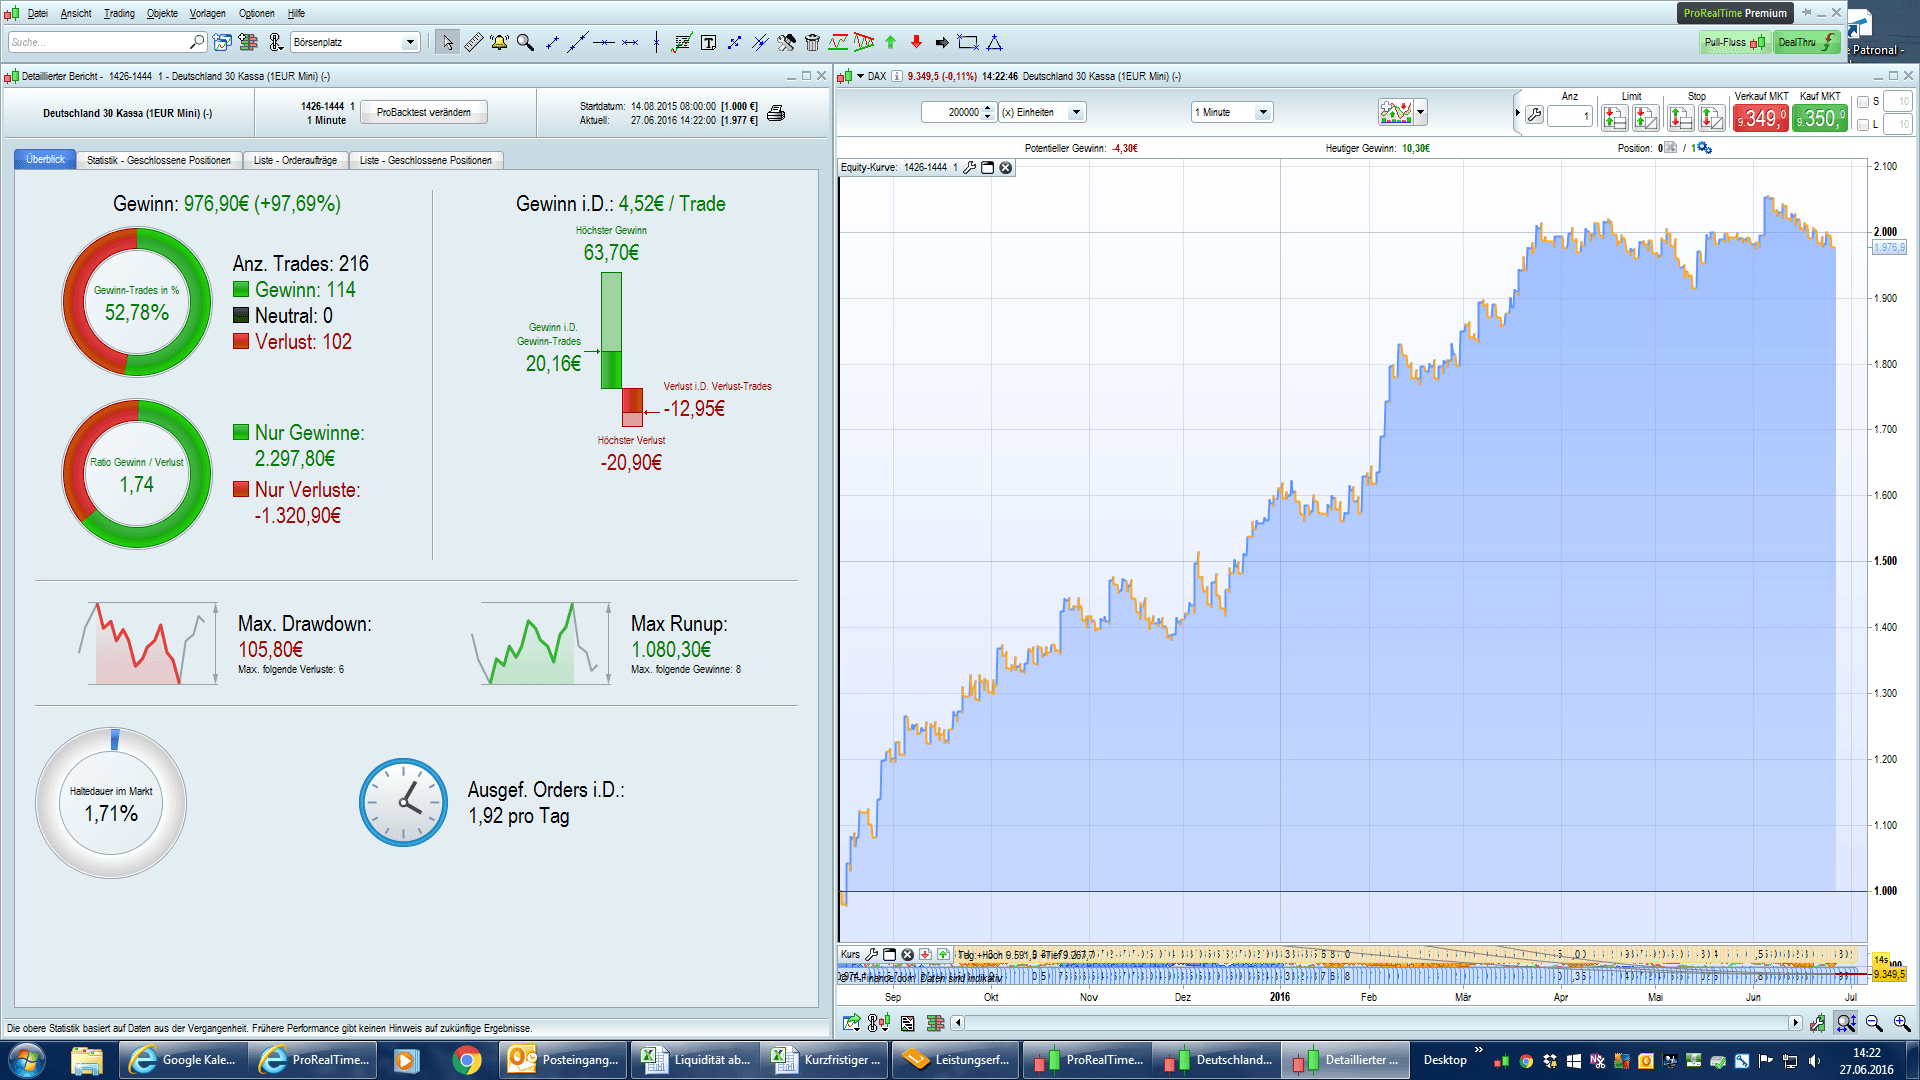This screenshot has width=1920, height=1080.
Task: Open equity curve wrench settings icon
Action: pos(969,168)
